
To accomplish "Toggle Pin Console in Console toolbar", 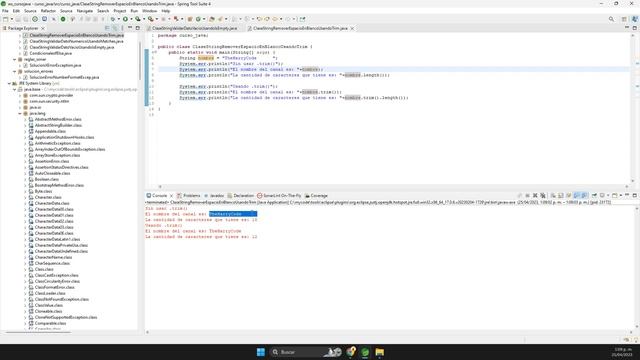I will [594, 196].
